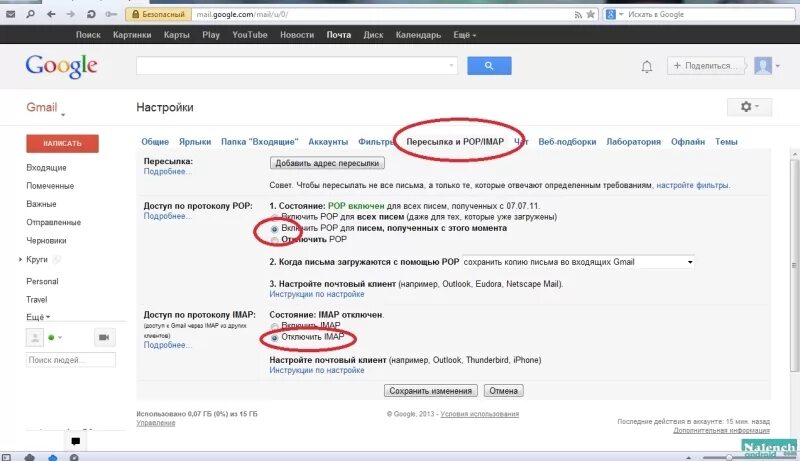The image size is (800, 461).
Task: Bookmark page with the star icon
Action: (x=590, y=14)
